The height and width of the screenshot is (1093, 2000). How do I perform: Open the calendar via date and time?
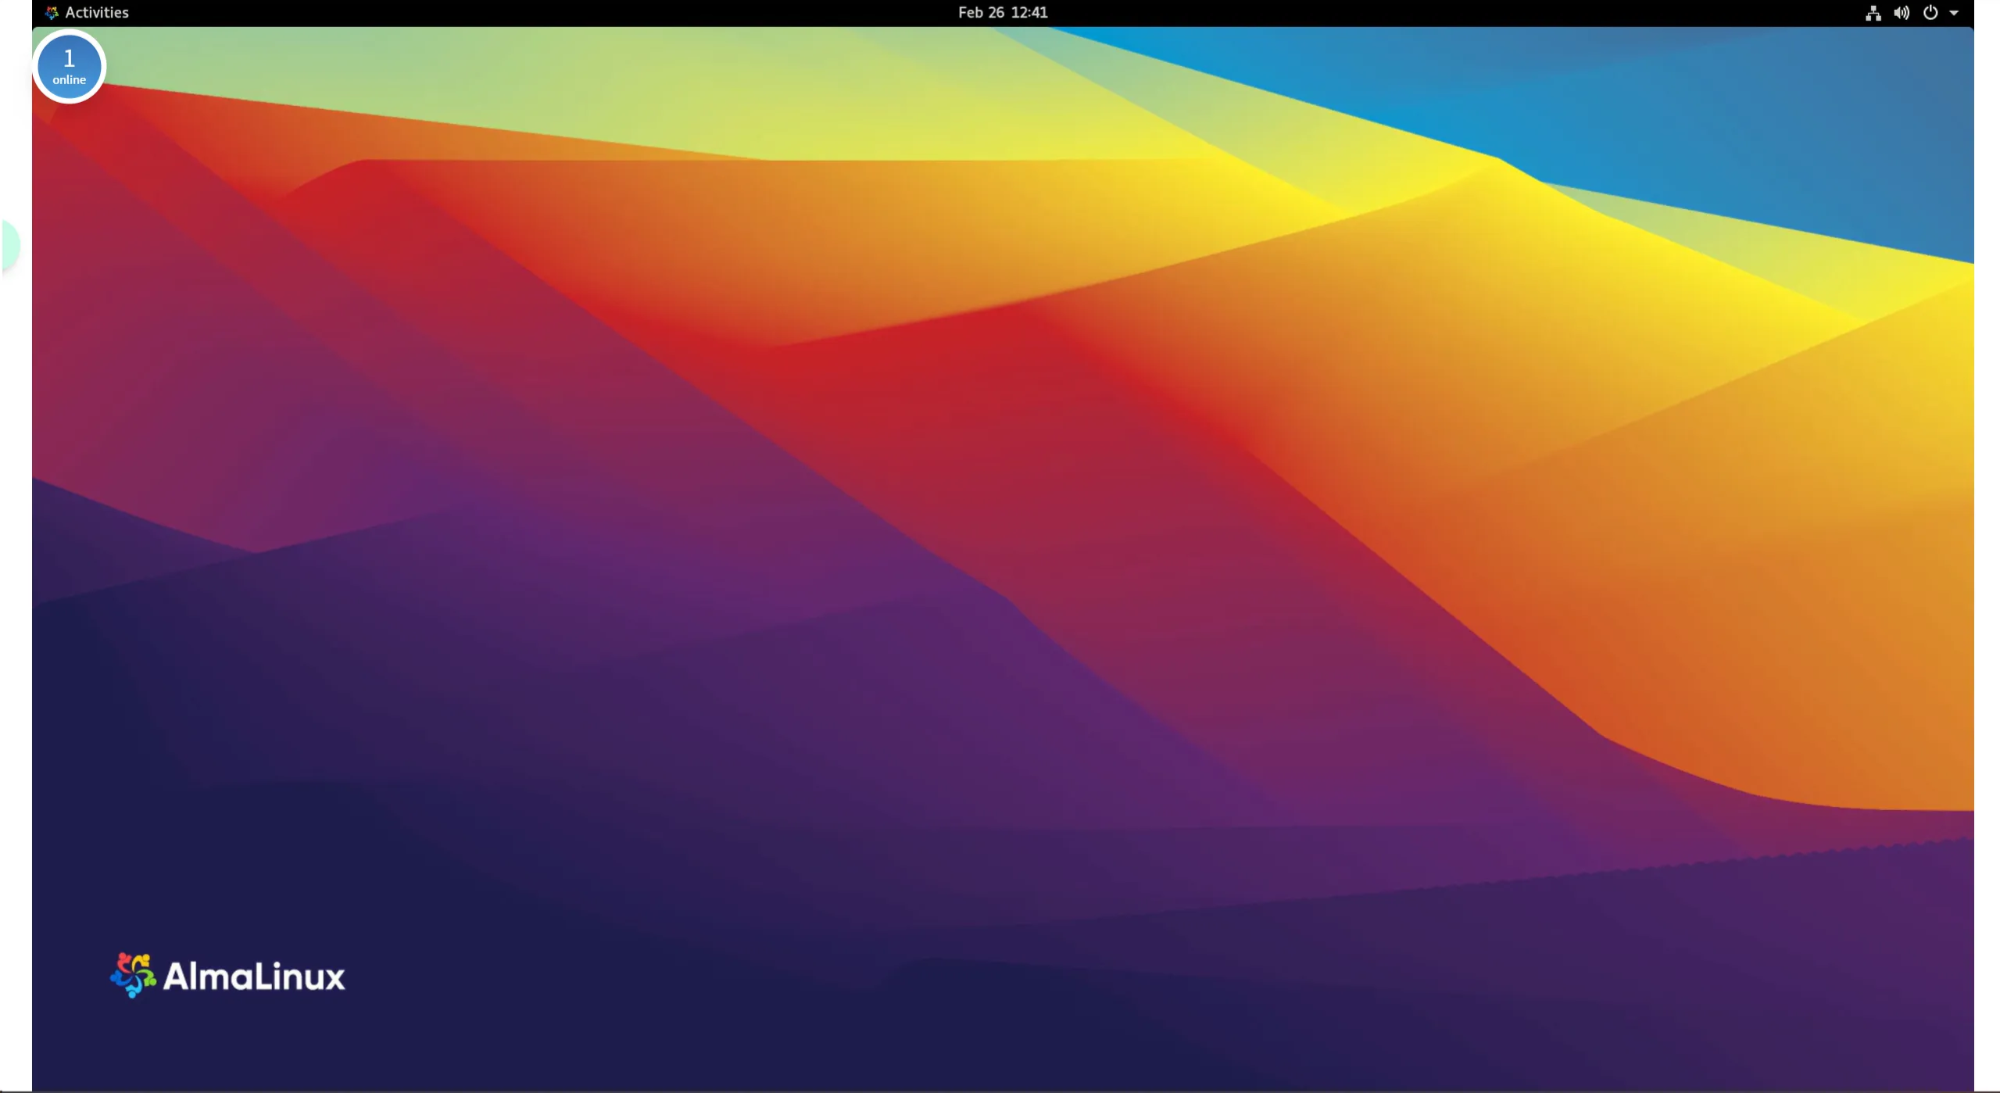click(1002, 13)
